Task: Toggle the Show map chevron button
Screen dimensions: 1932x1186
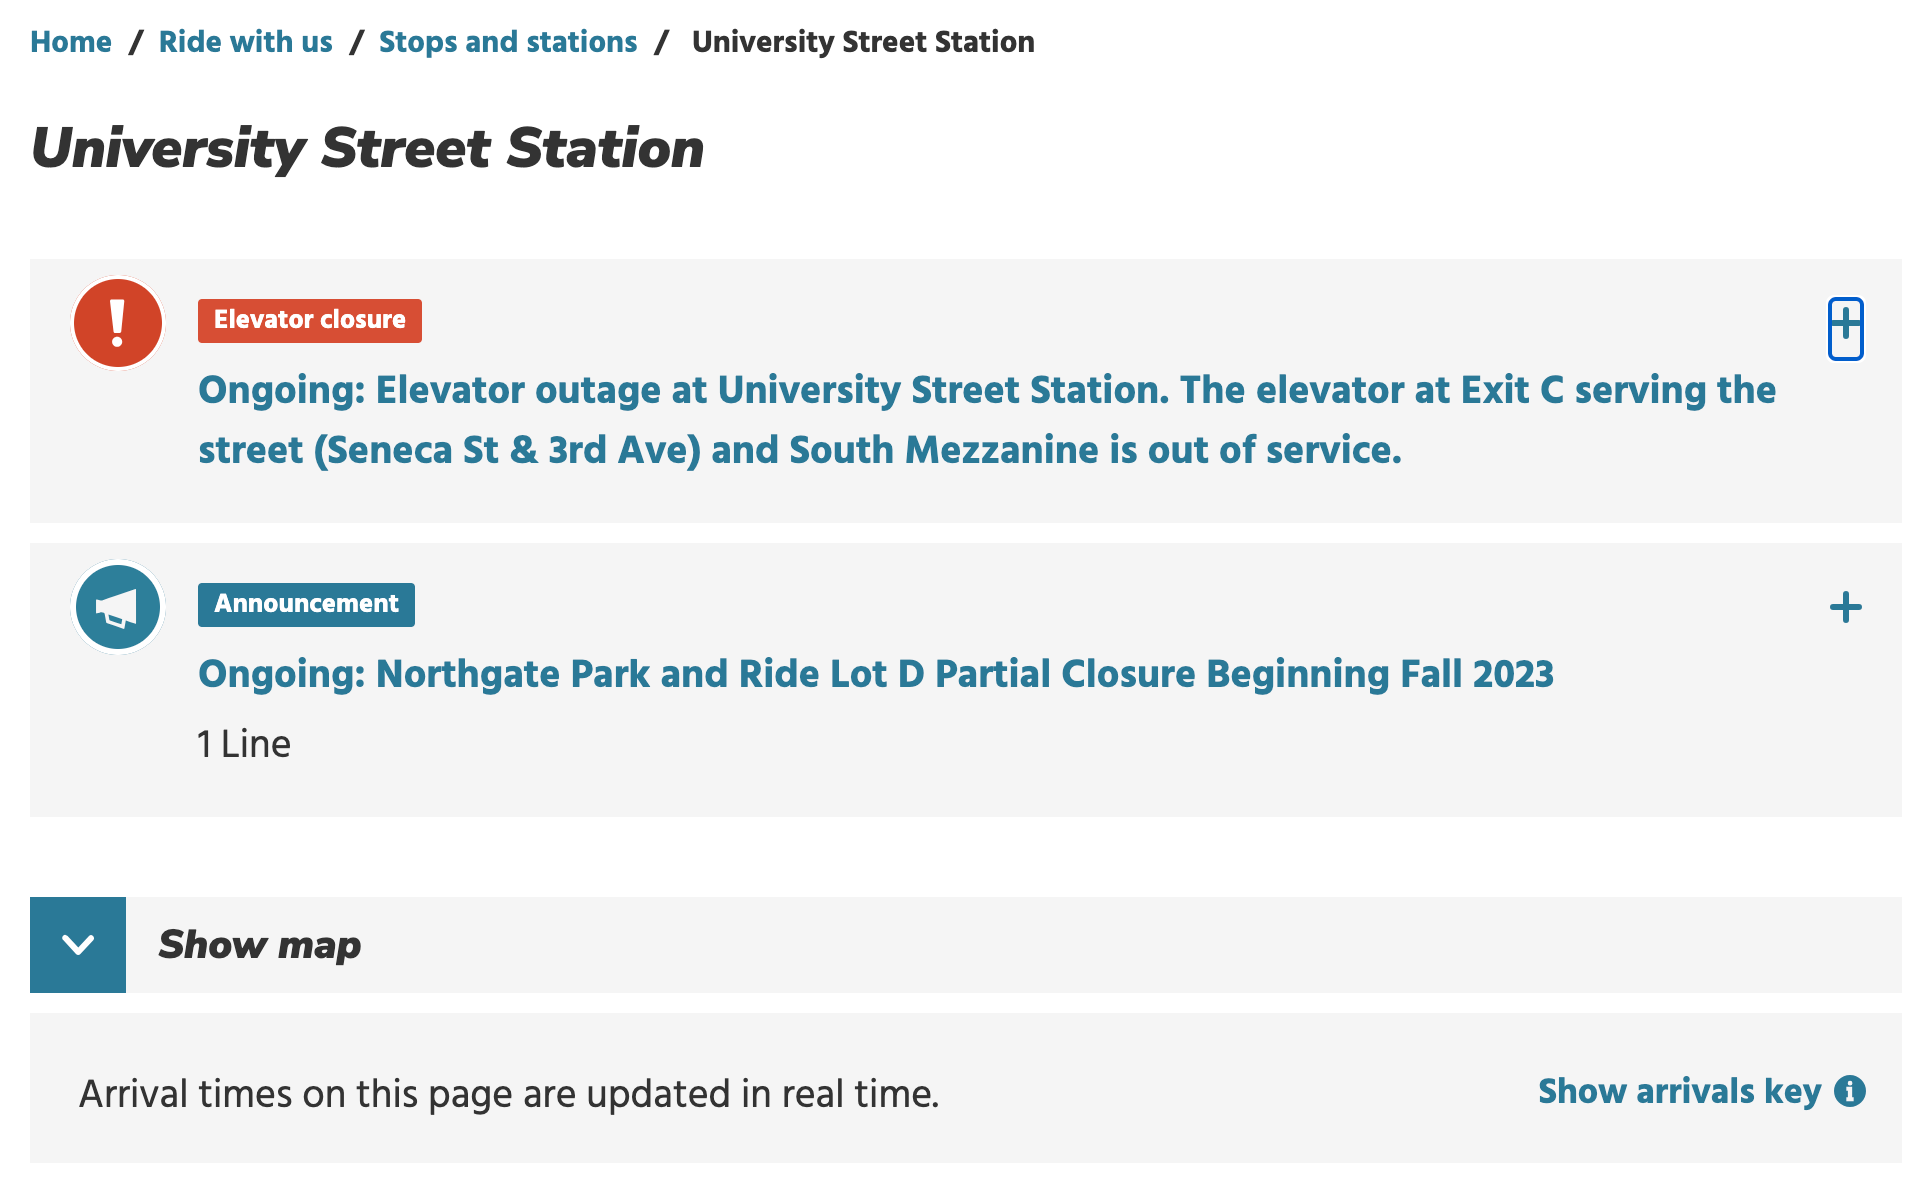Action: (x=78, y=945)
